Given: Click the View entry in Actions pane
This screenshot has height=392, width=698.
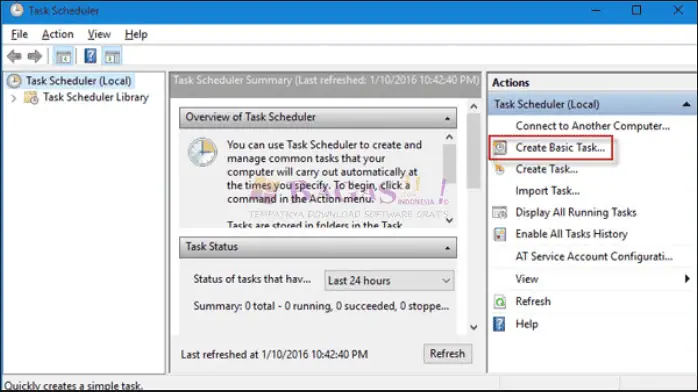Looking at the screenshot, I should (527, 279).
